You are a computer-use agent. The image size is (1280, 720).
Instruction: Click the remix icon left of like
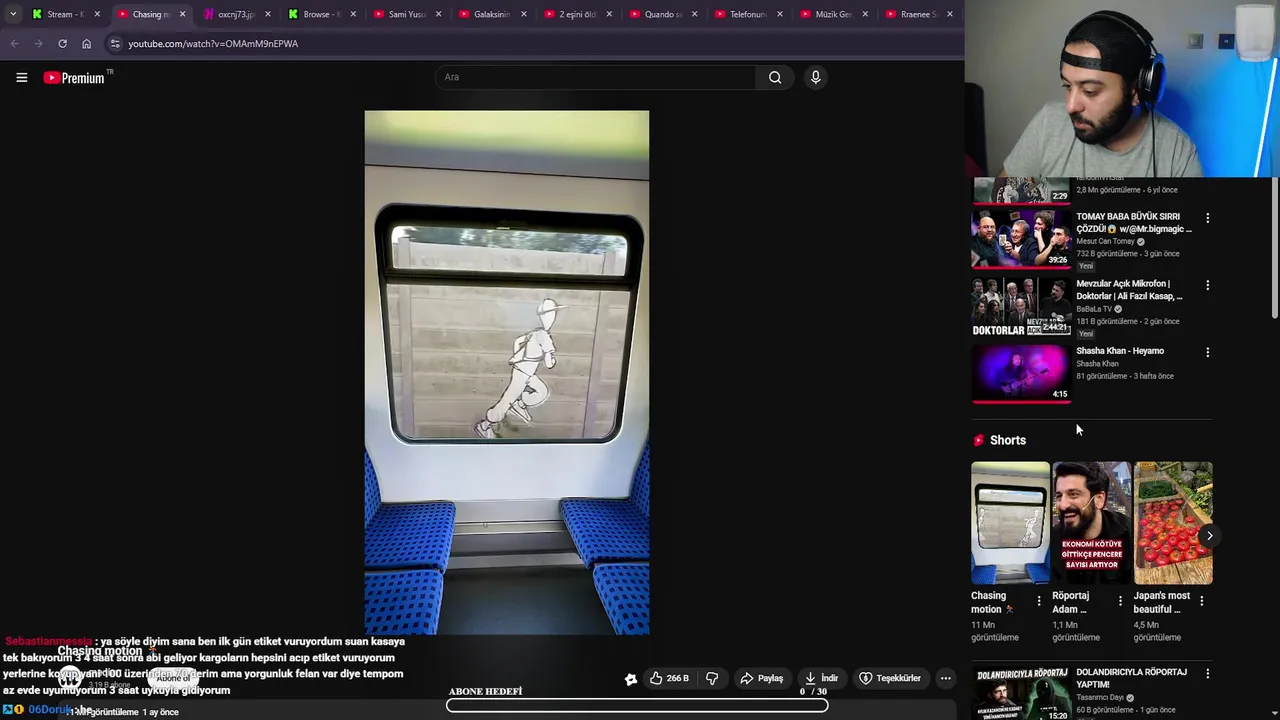(x=631, y=679)
